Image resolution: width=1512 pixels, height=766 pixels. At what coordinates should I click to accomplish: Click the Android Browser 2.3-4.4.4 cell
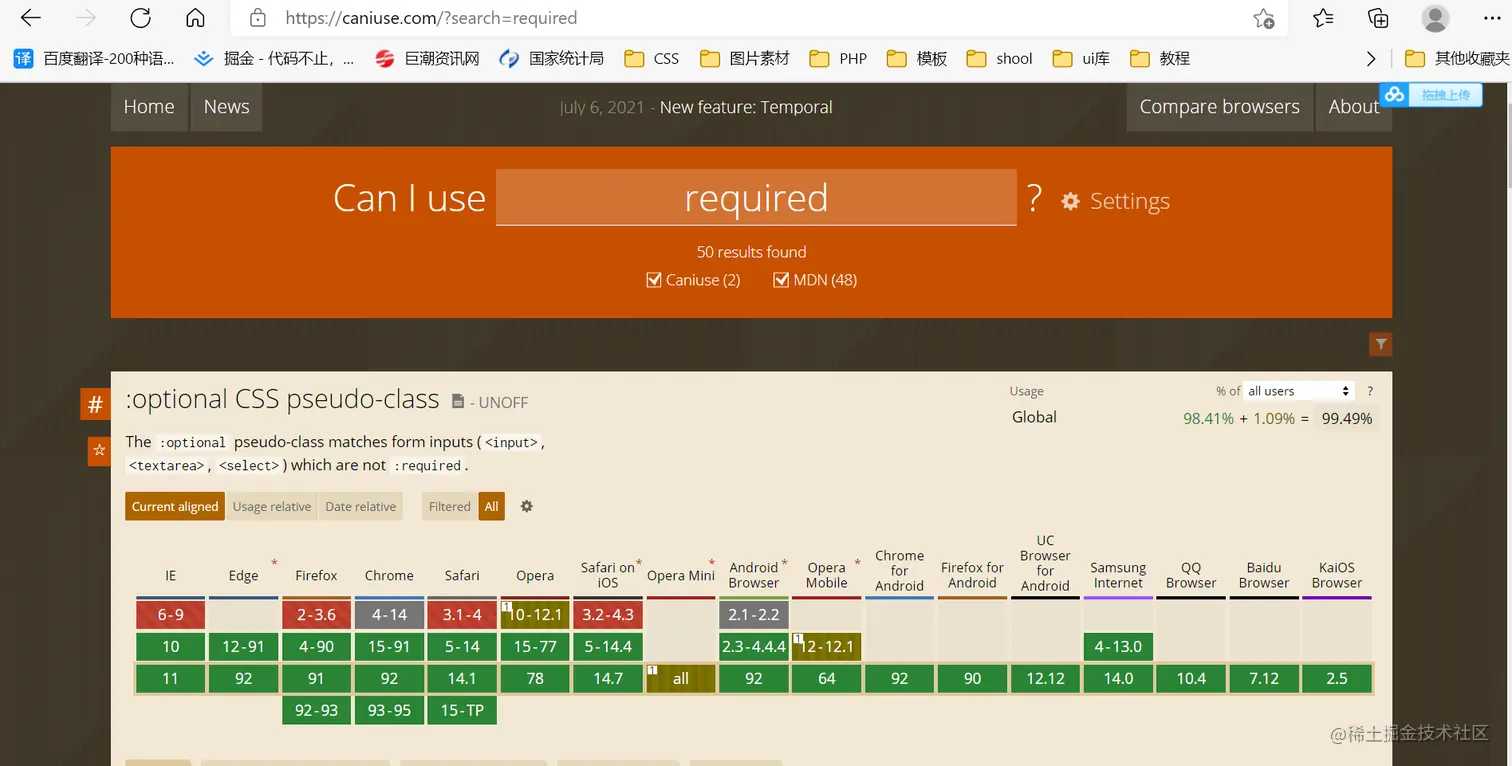click(x=754, y=647)
